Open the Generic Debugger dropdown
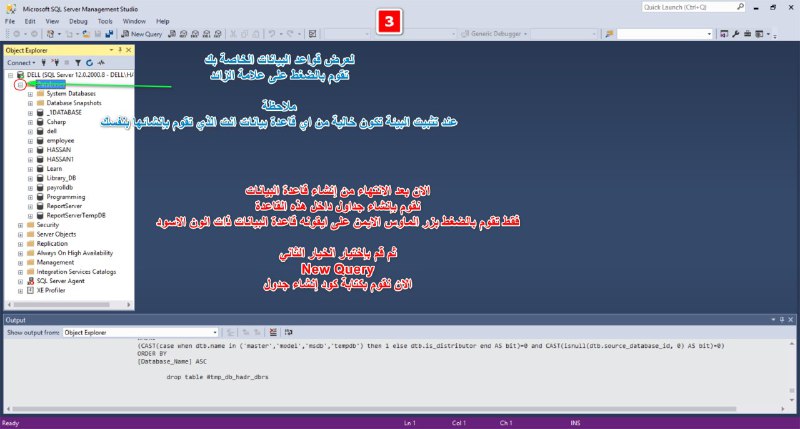Screen dimensions: 800x429 tap(494, 34)
